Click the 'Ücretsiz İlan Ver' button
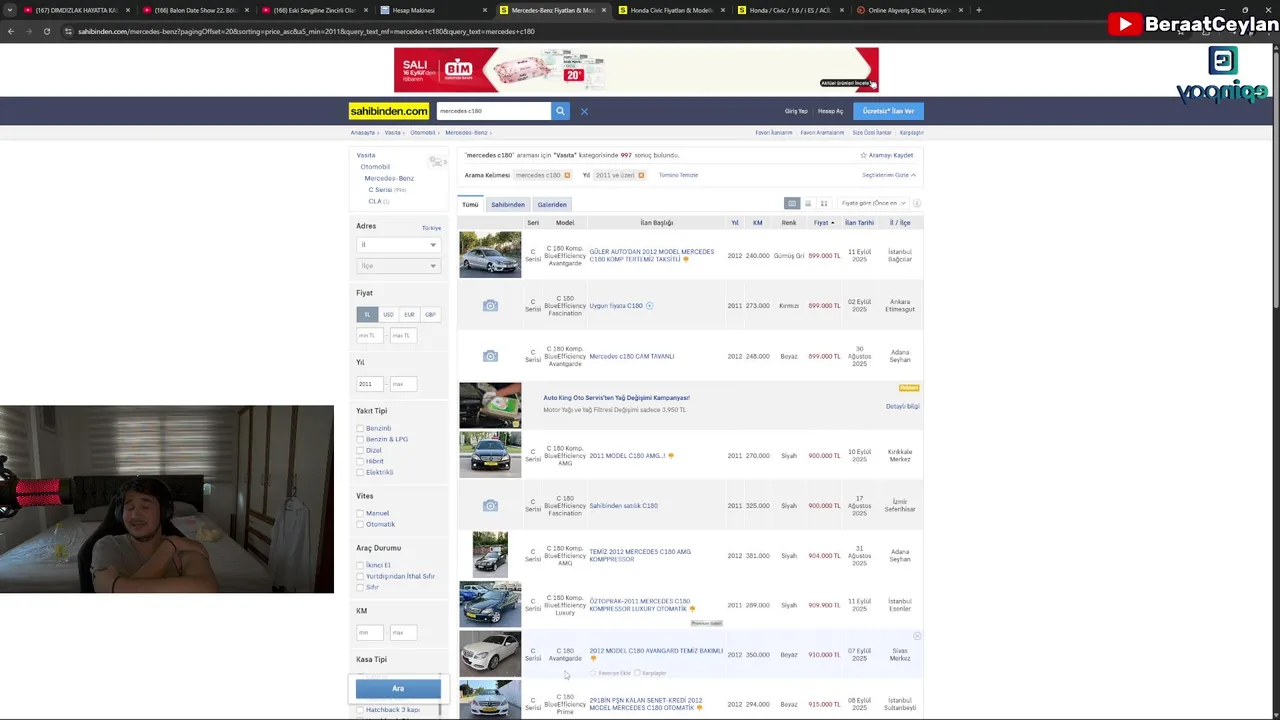 pos(888,111)
